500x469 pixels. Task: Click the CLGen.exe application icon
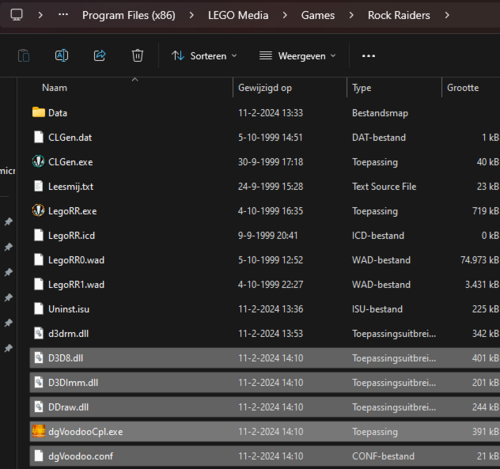38,162
